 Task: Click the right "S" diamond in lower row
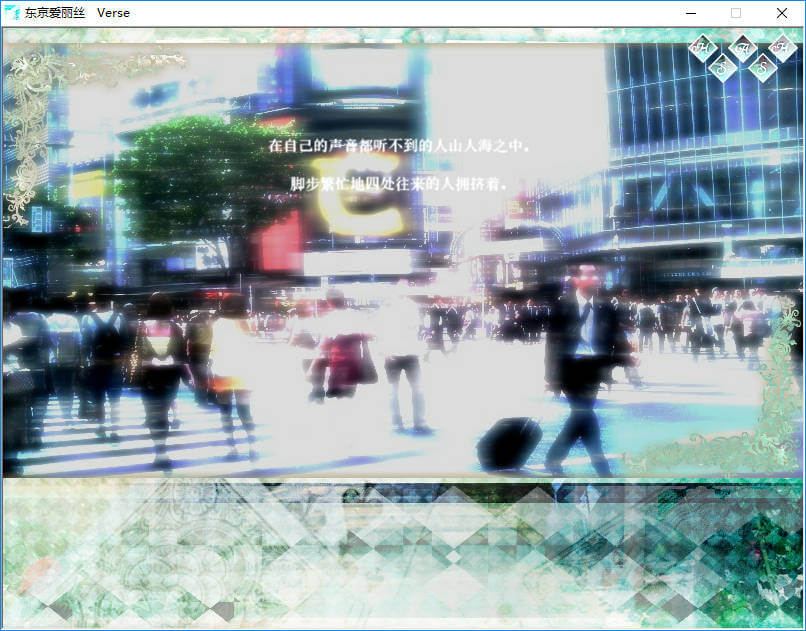[761, 67]
